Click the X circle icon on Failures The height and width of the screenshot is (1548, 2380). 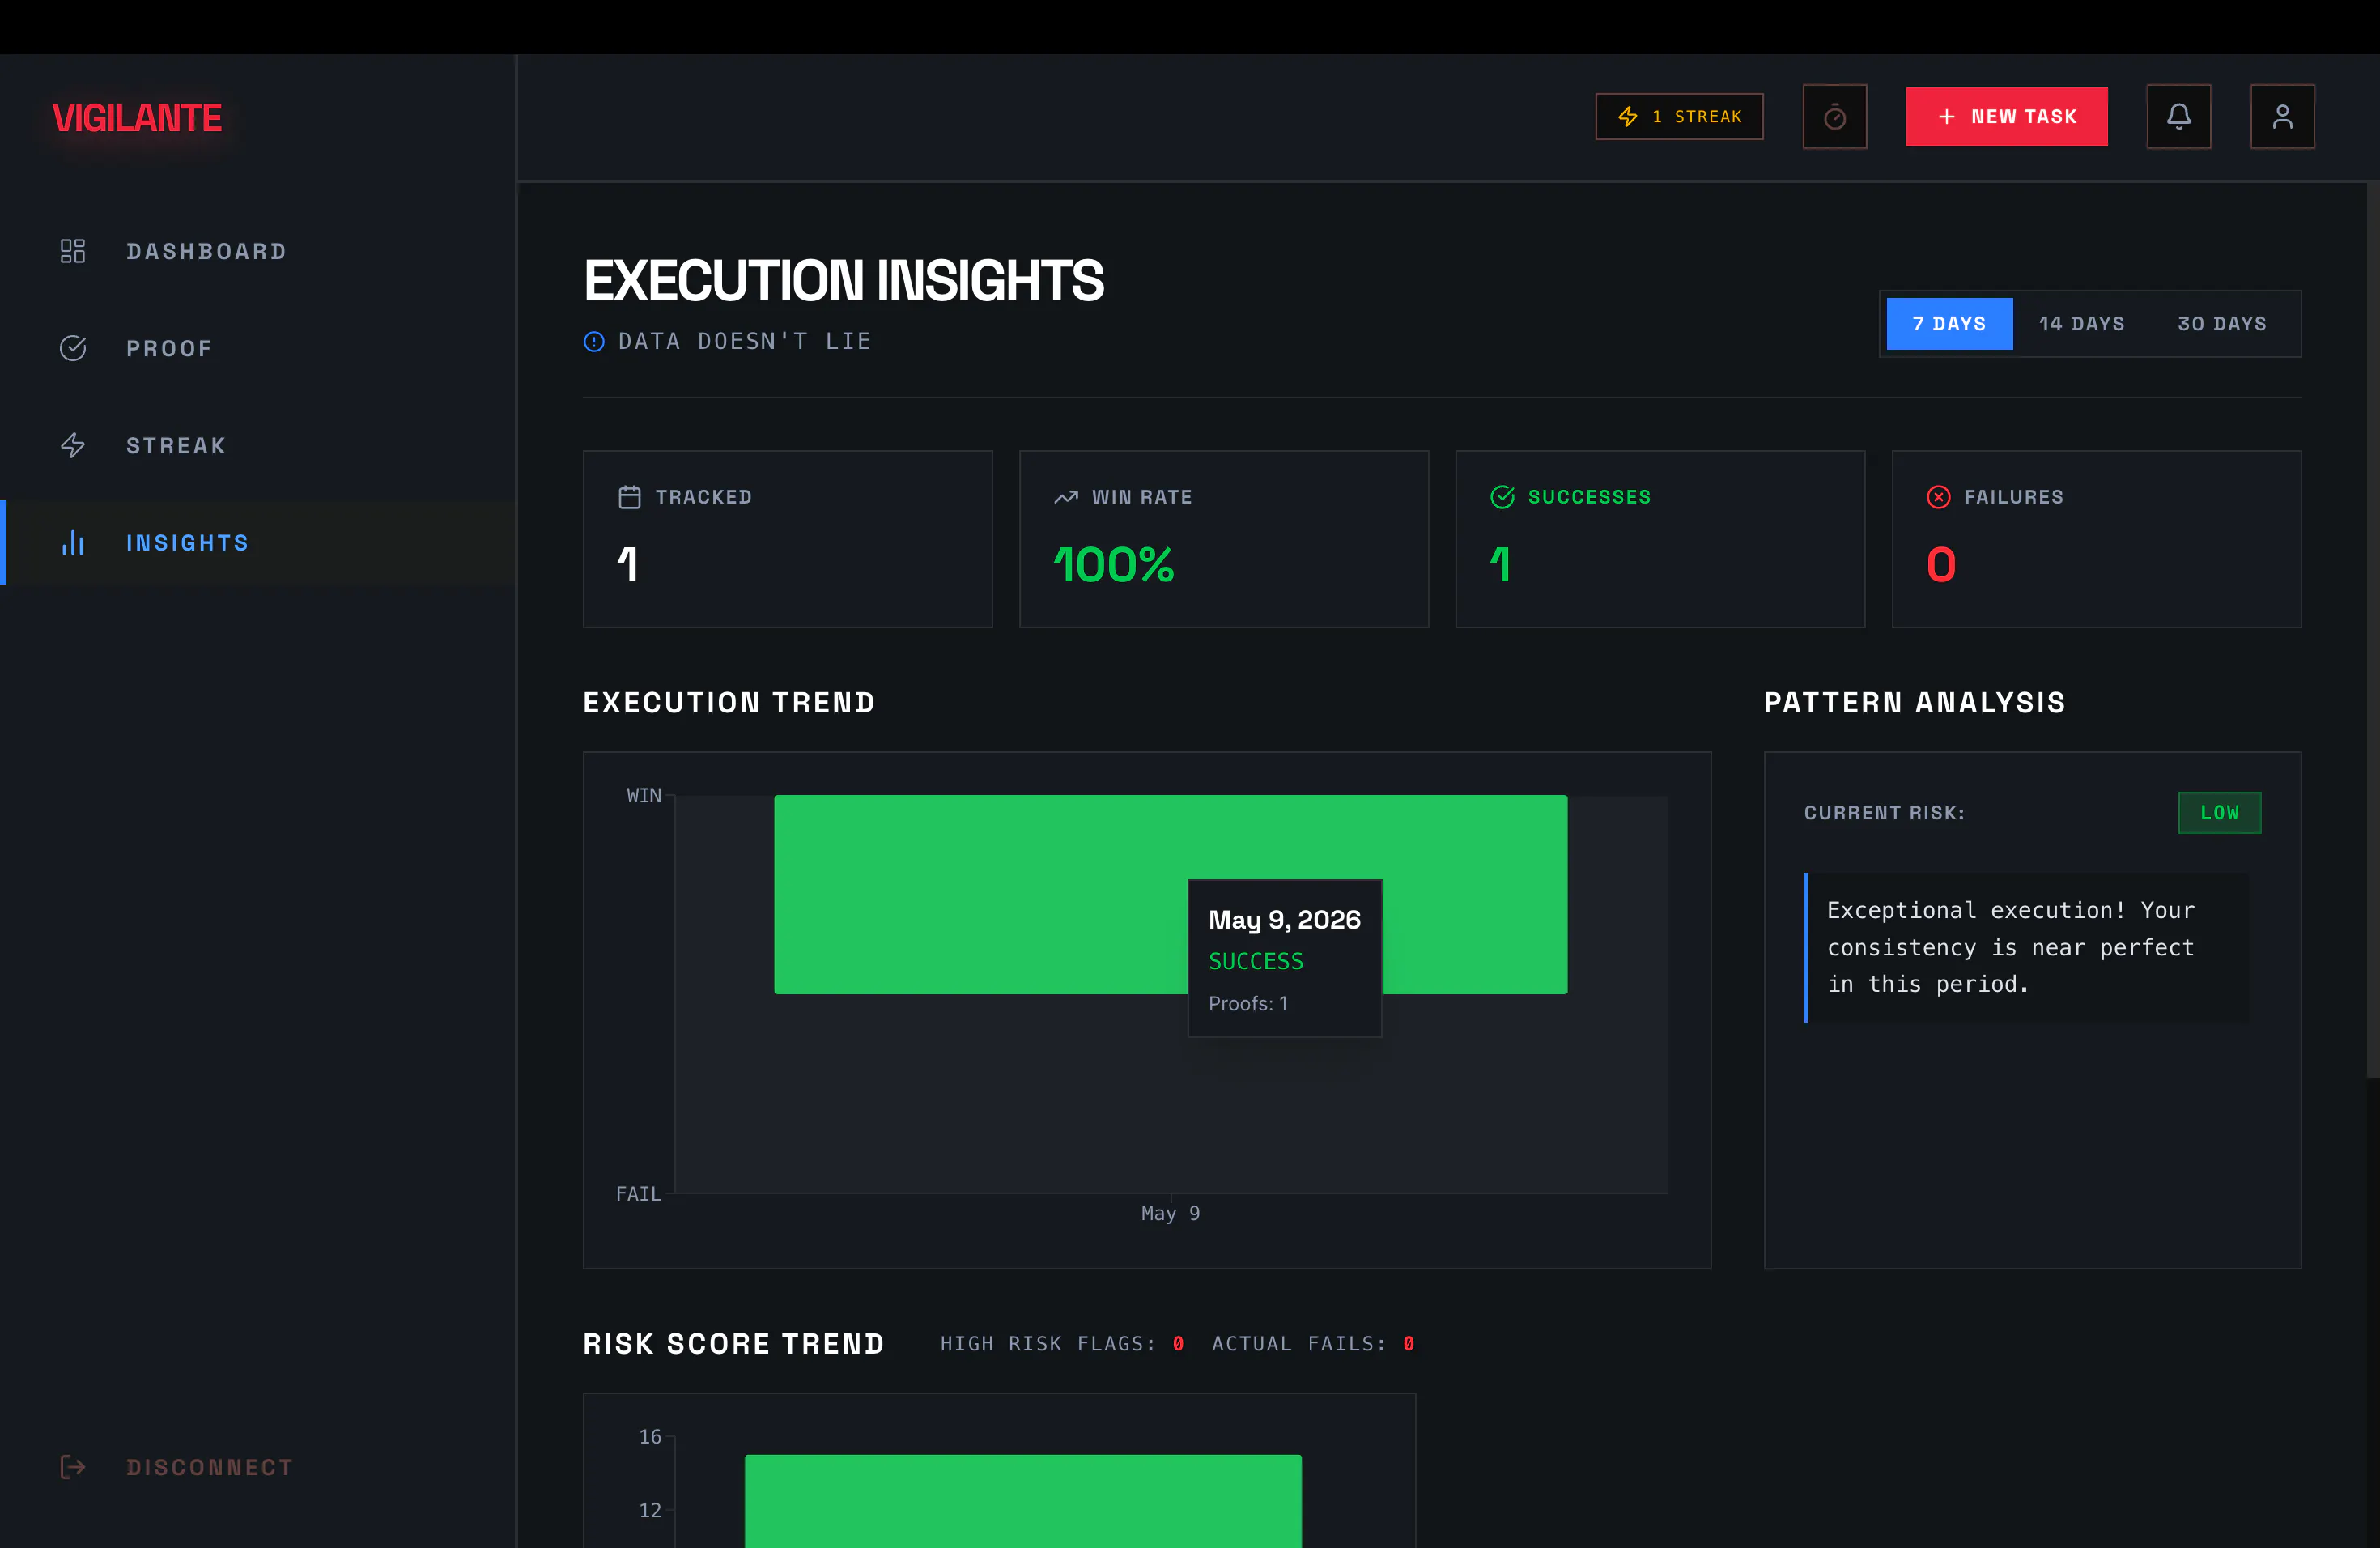point(1938,497)
